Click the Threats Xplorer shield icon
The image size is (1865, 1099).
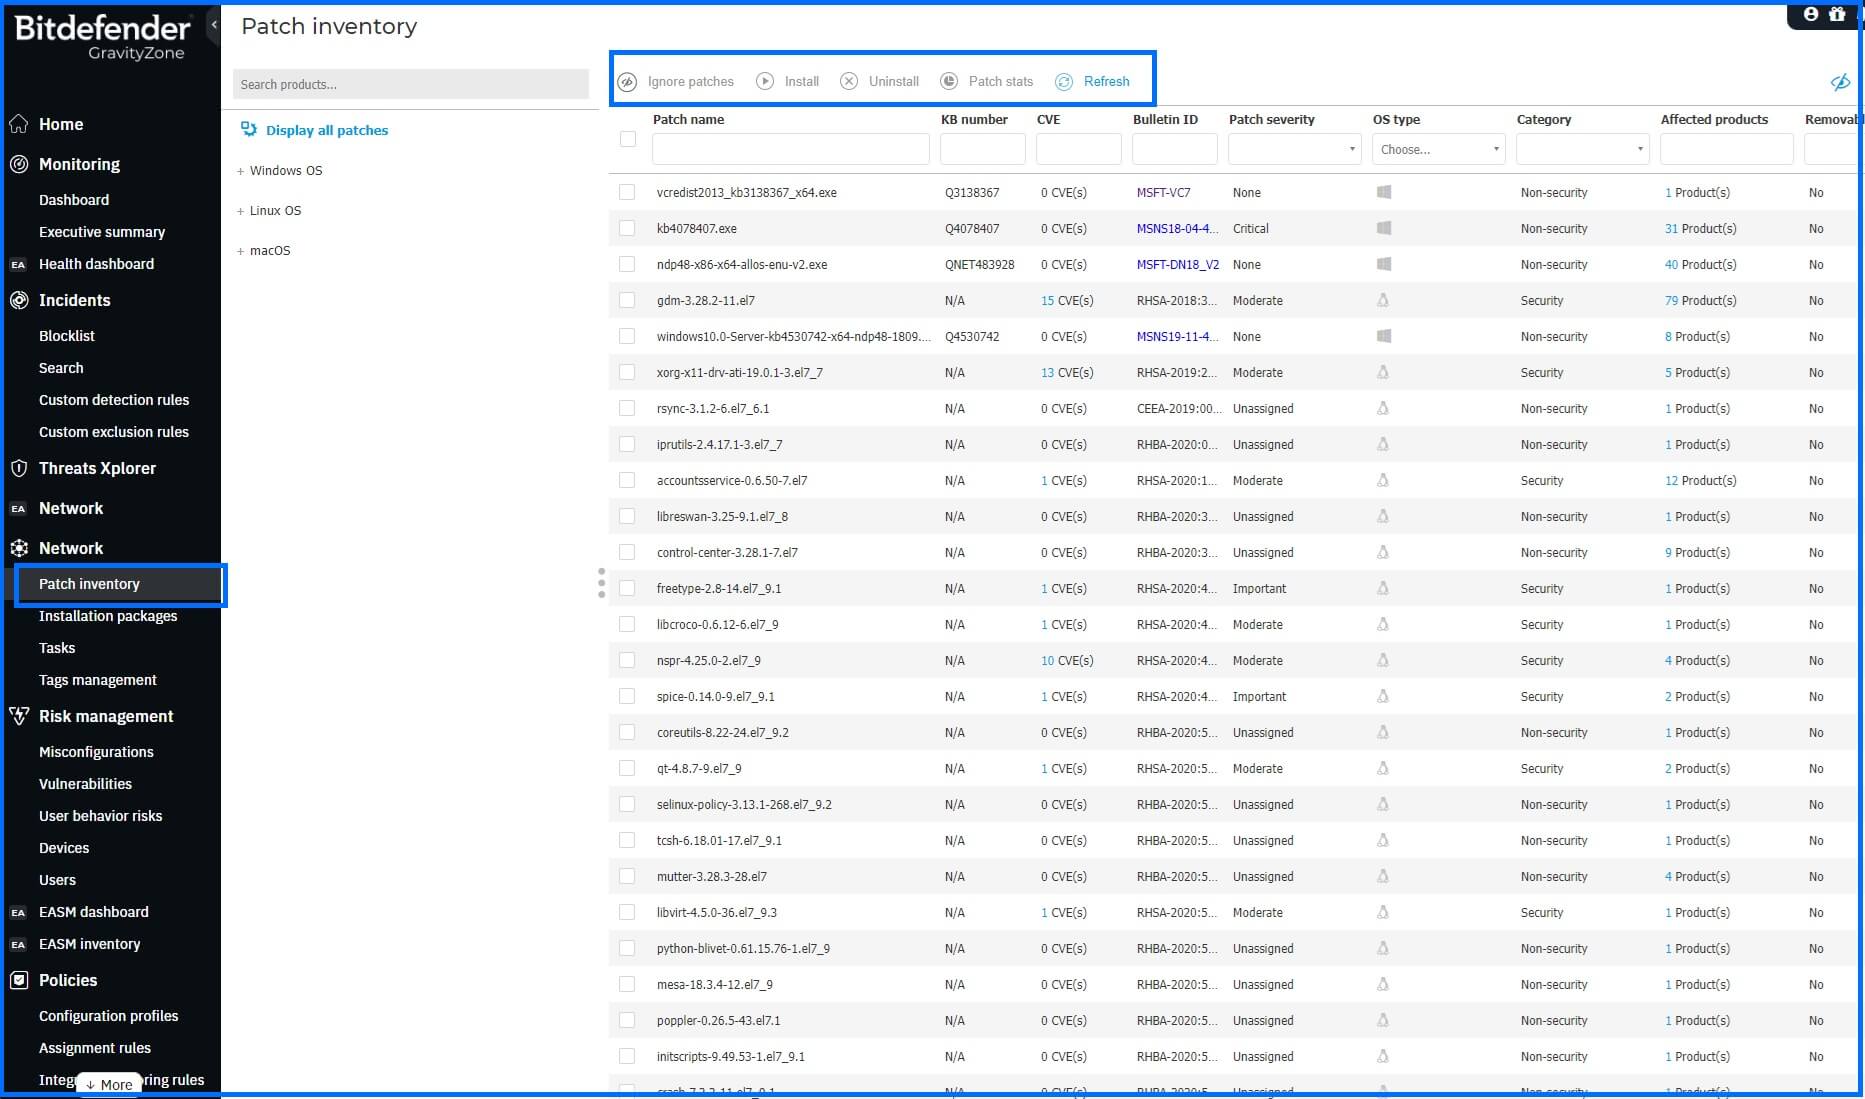(x=19, y=468)
